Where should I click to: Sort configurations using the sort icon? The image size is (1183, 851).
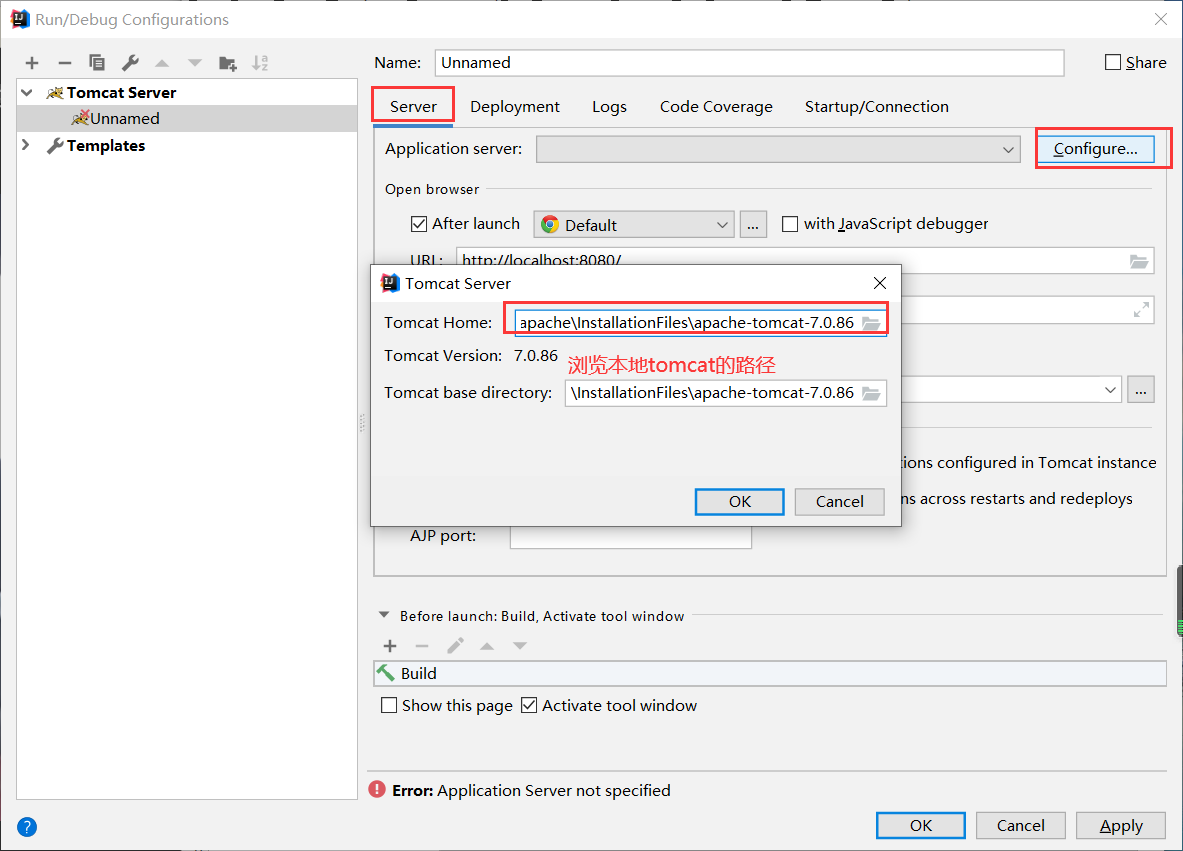260,62
